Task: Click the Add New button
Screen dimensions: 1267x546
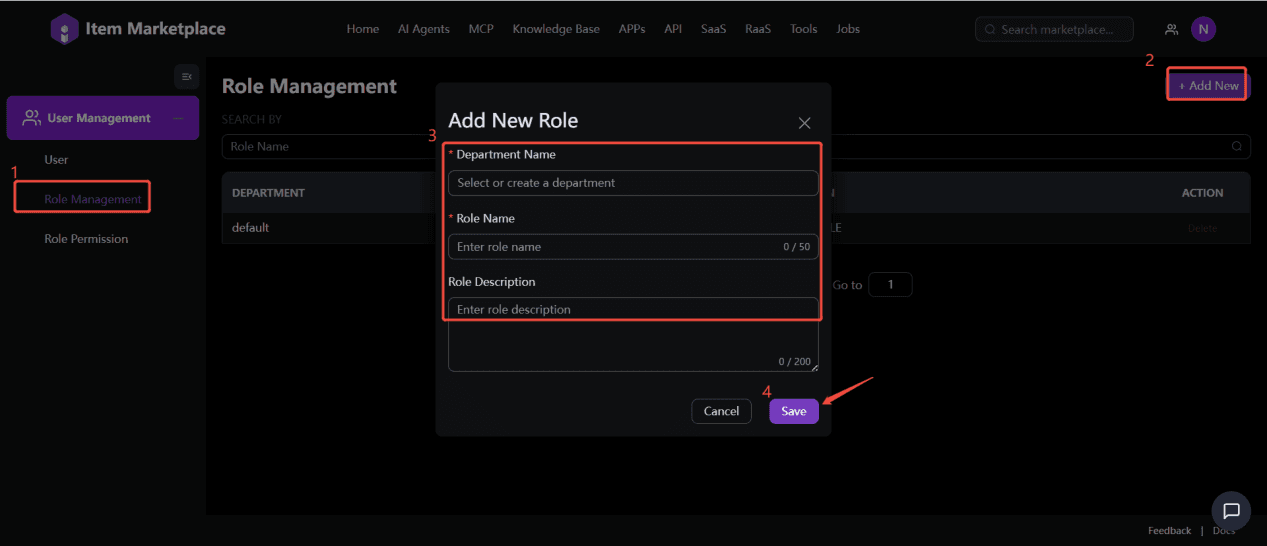Action: [1208, 86]
